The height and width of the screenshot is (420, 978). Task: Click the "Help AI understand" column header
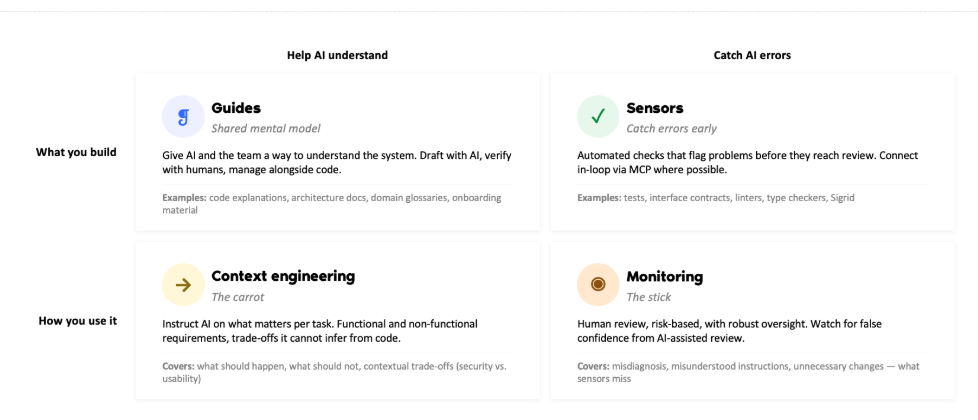[x=337, y=55]
